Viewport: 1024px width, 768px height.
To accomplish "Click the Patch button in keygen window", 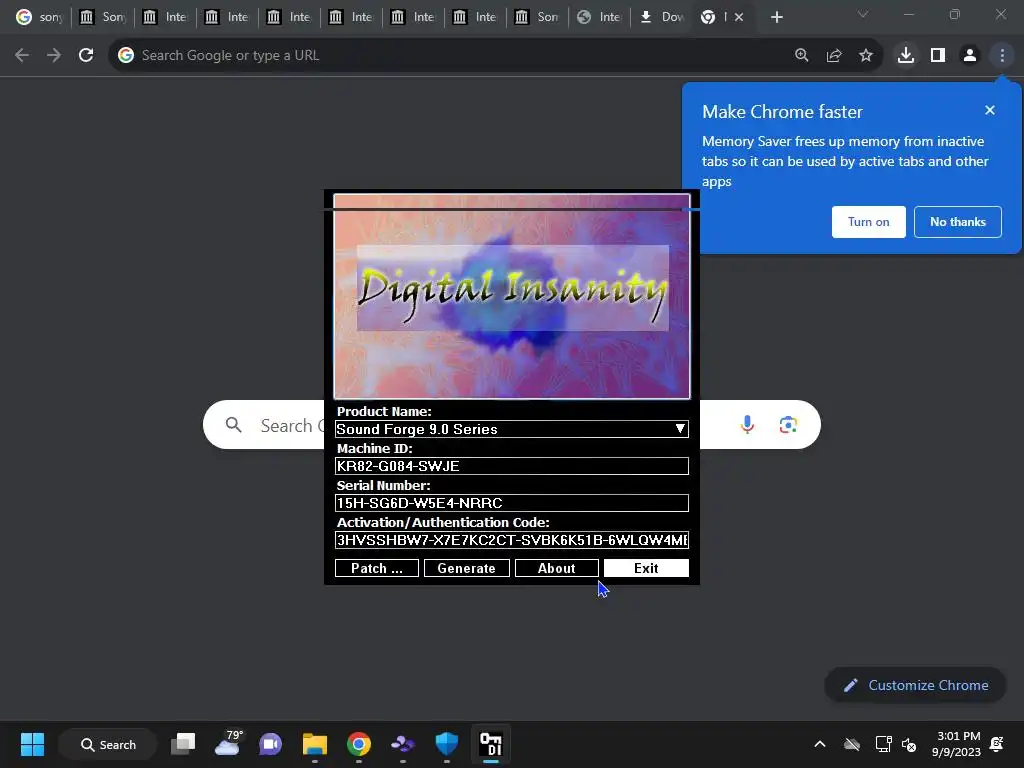I will coord(377,568).
